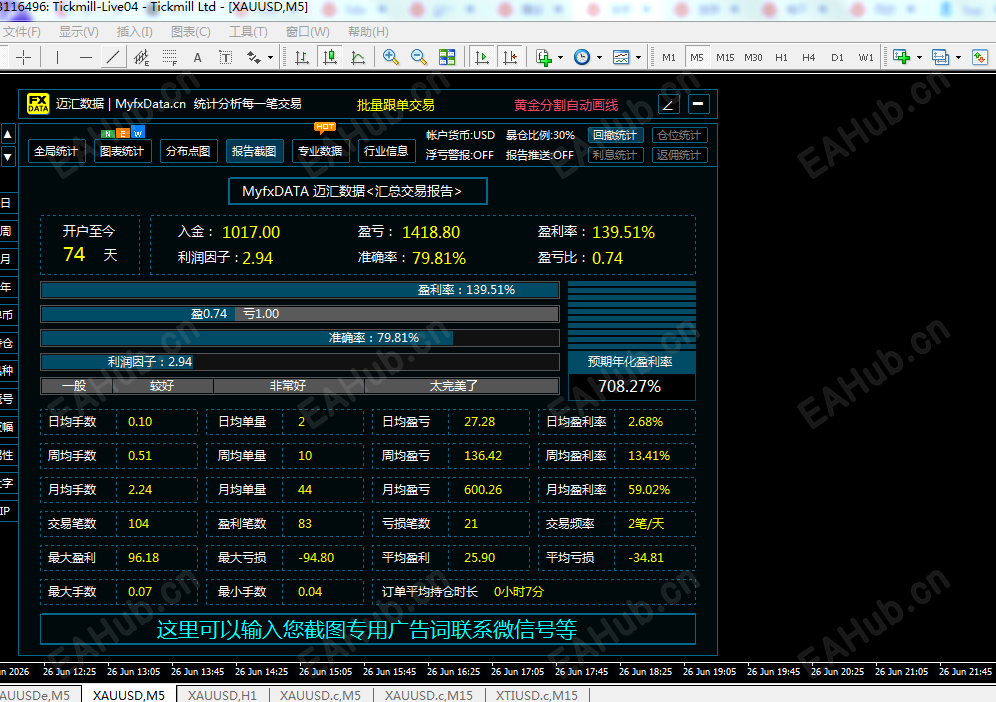Switch to XAUUSD.c,M5 chart tab

321,695
